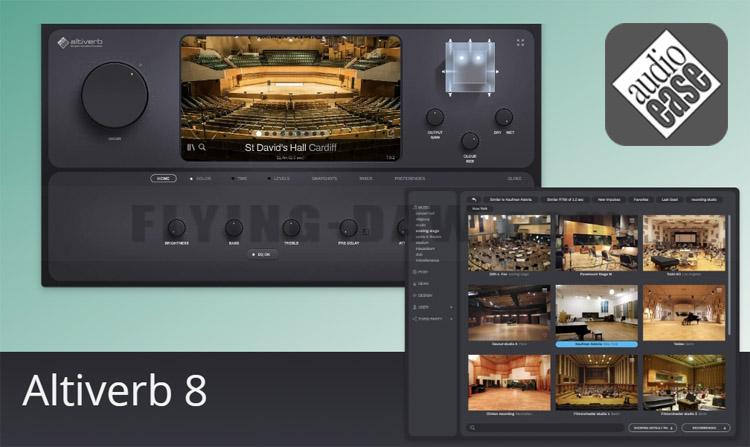The image size is (750, 447).
Task: Click the Output Gain knob
Action: tap(435, 117)
